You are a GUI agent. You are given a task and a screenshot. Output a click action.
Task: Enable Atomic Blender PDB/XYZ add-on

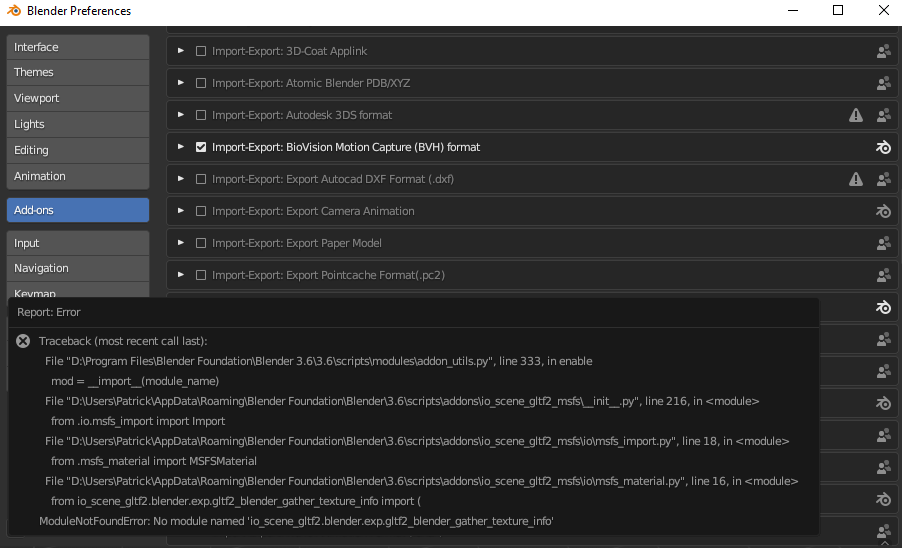click(201, 83)
